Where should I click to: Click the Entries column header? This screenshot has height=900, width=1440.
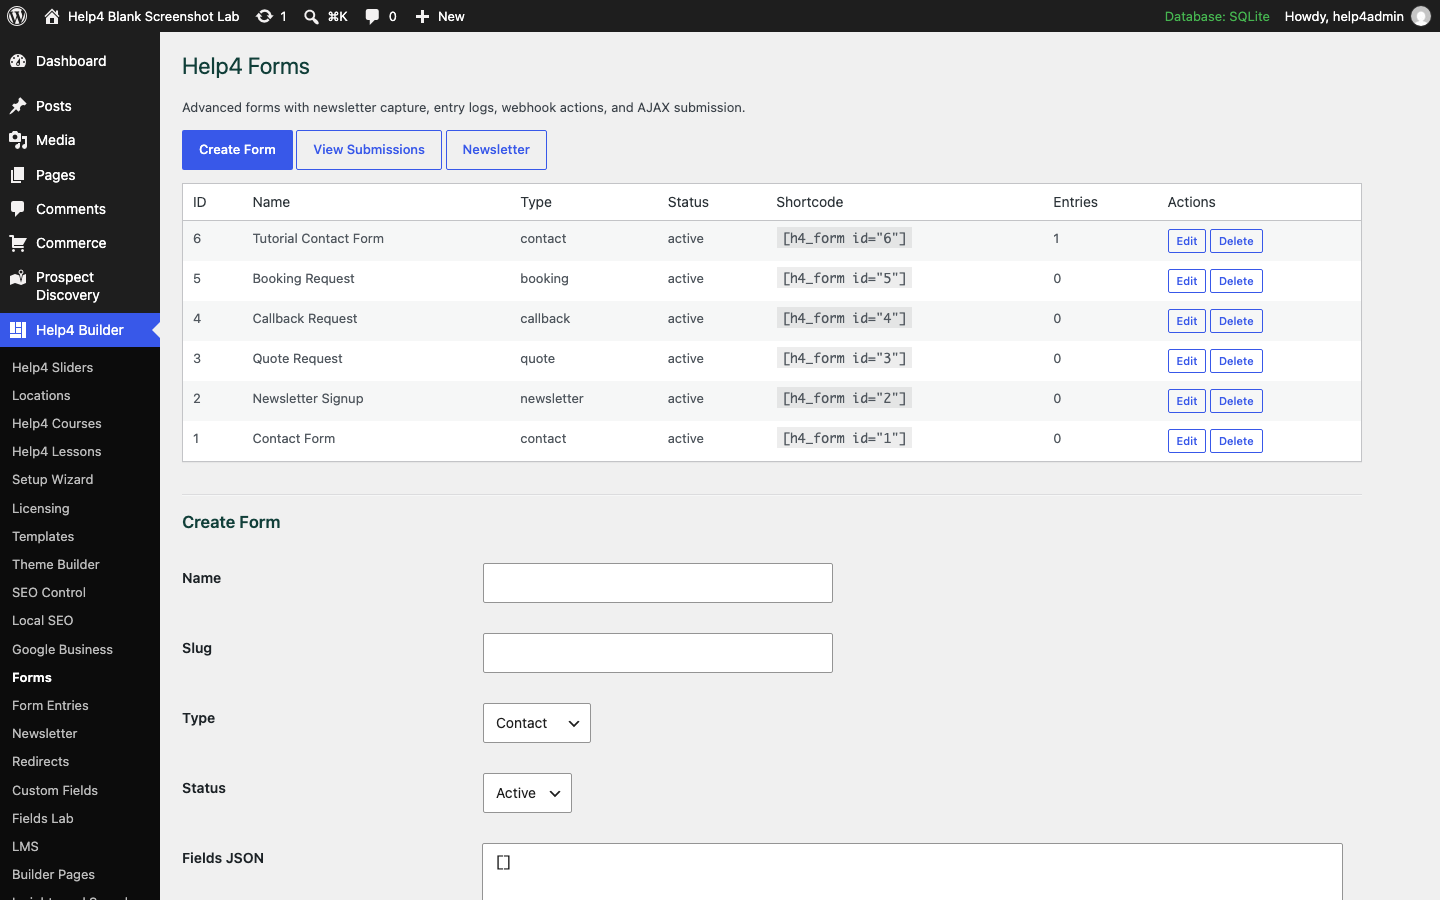click(1075, 202)
